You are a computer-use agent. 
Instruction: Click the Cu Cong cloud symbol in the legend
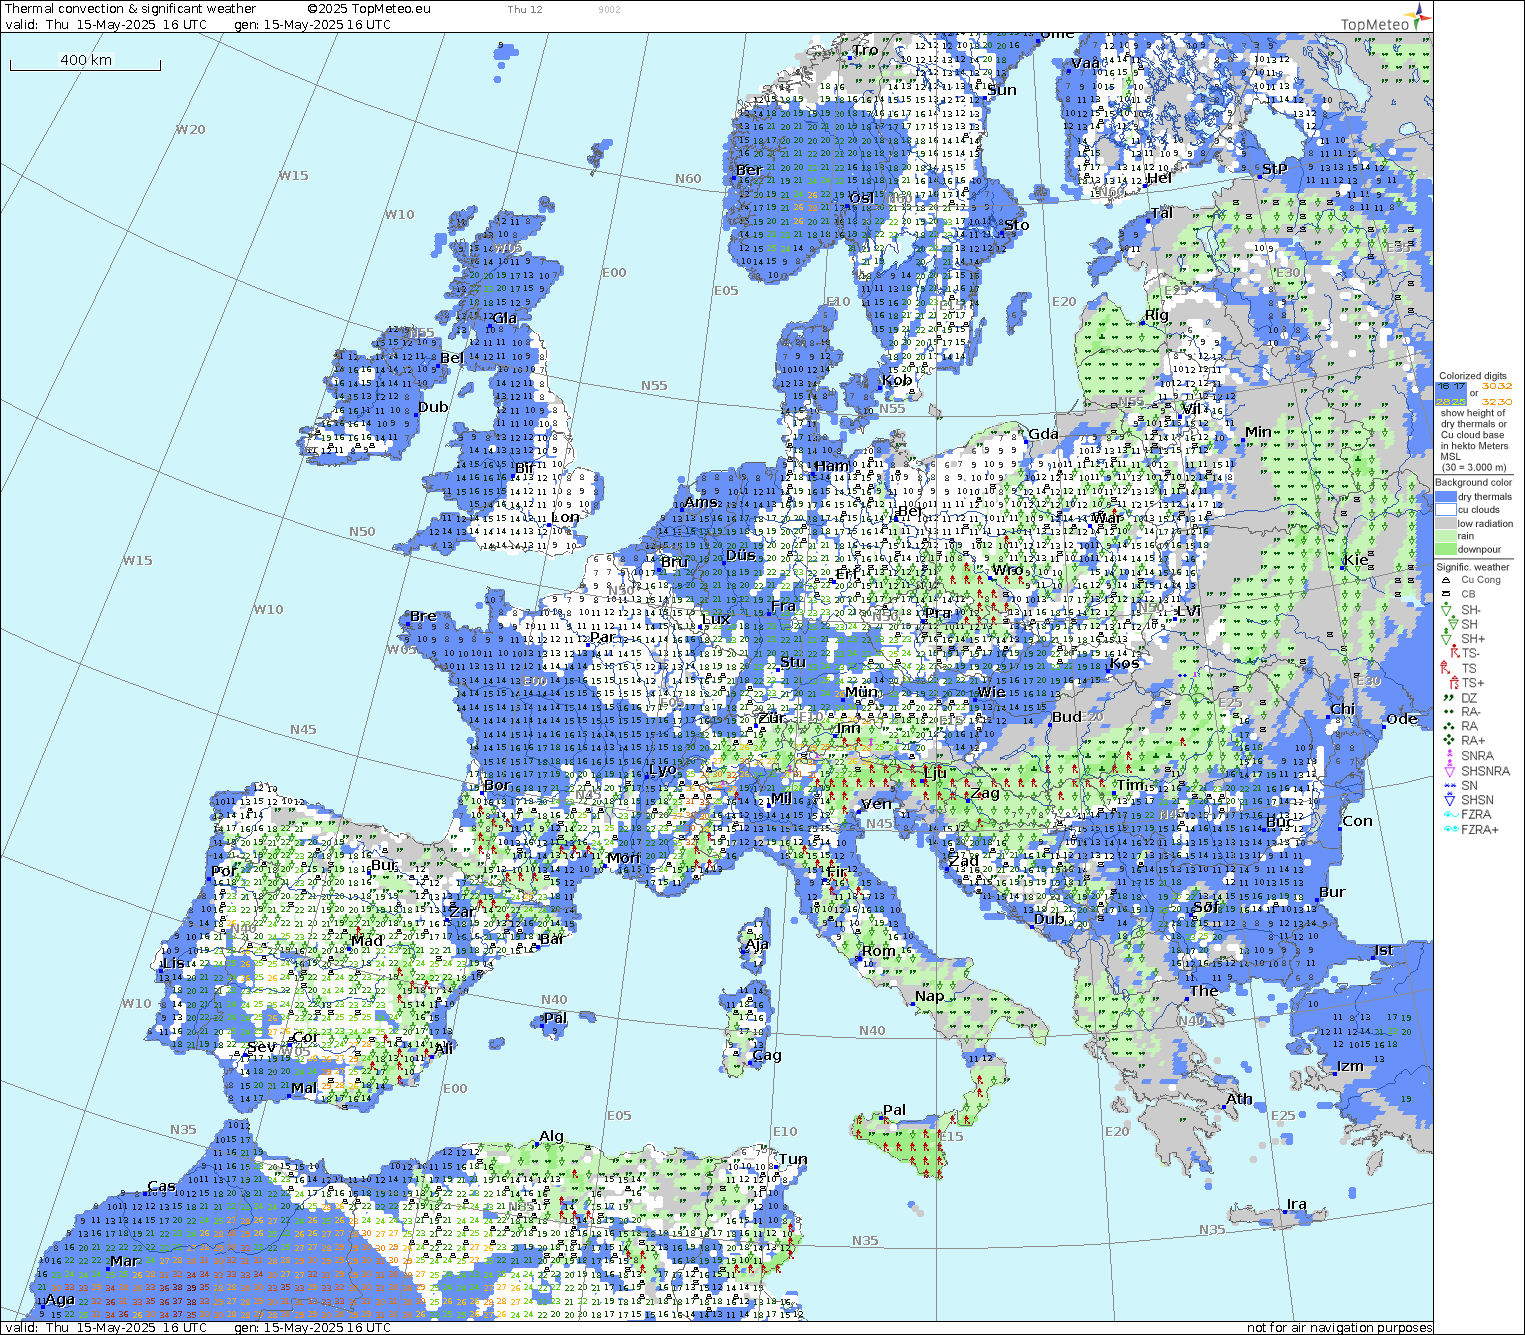[x=1445, y=580]
